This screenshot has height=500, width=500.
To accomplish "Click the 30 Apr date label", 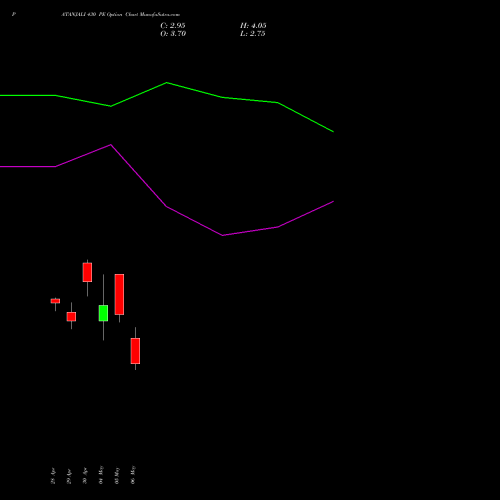I will click(85, 476).
